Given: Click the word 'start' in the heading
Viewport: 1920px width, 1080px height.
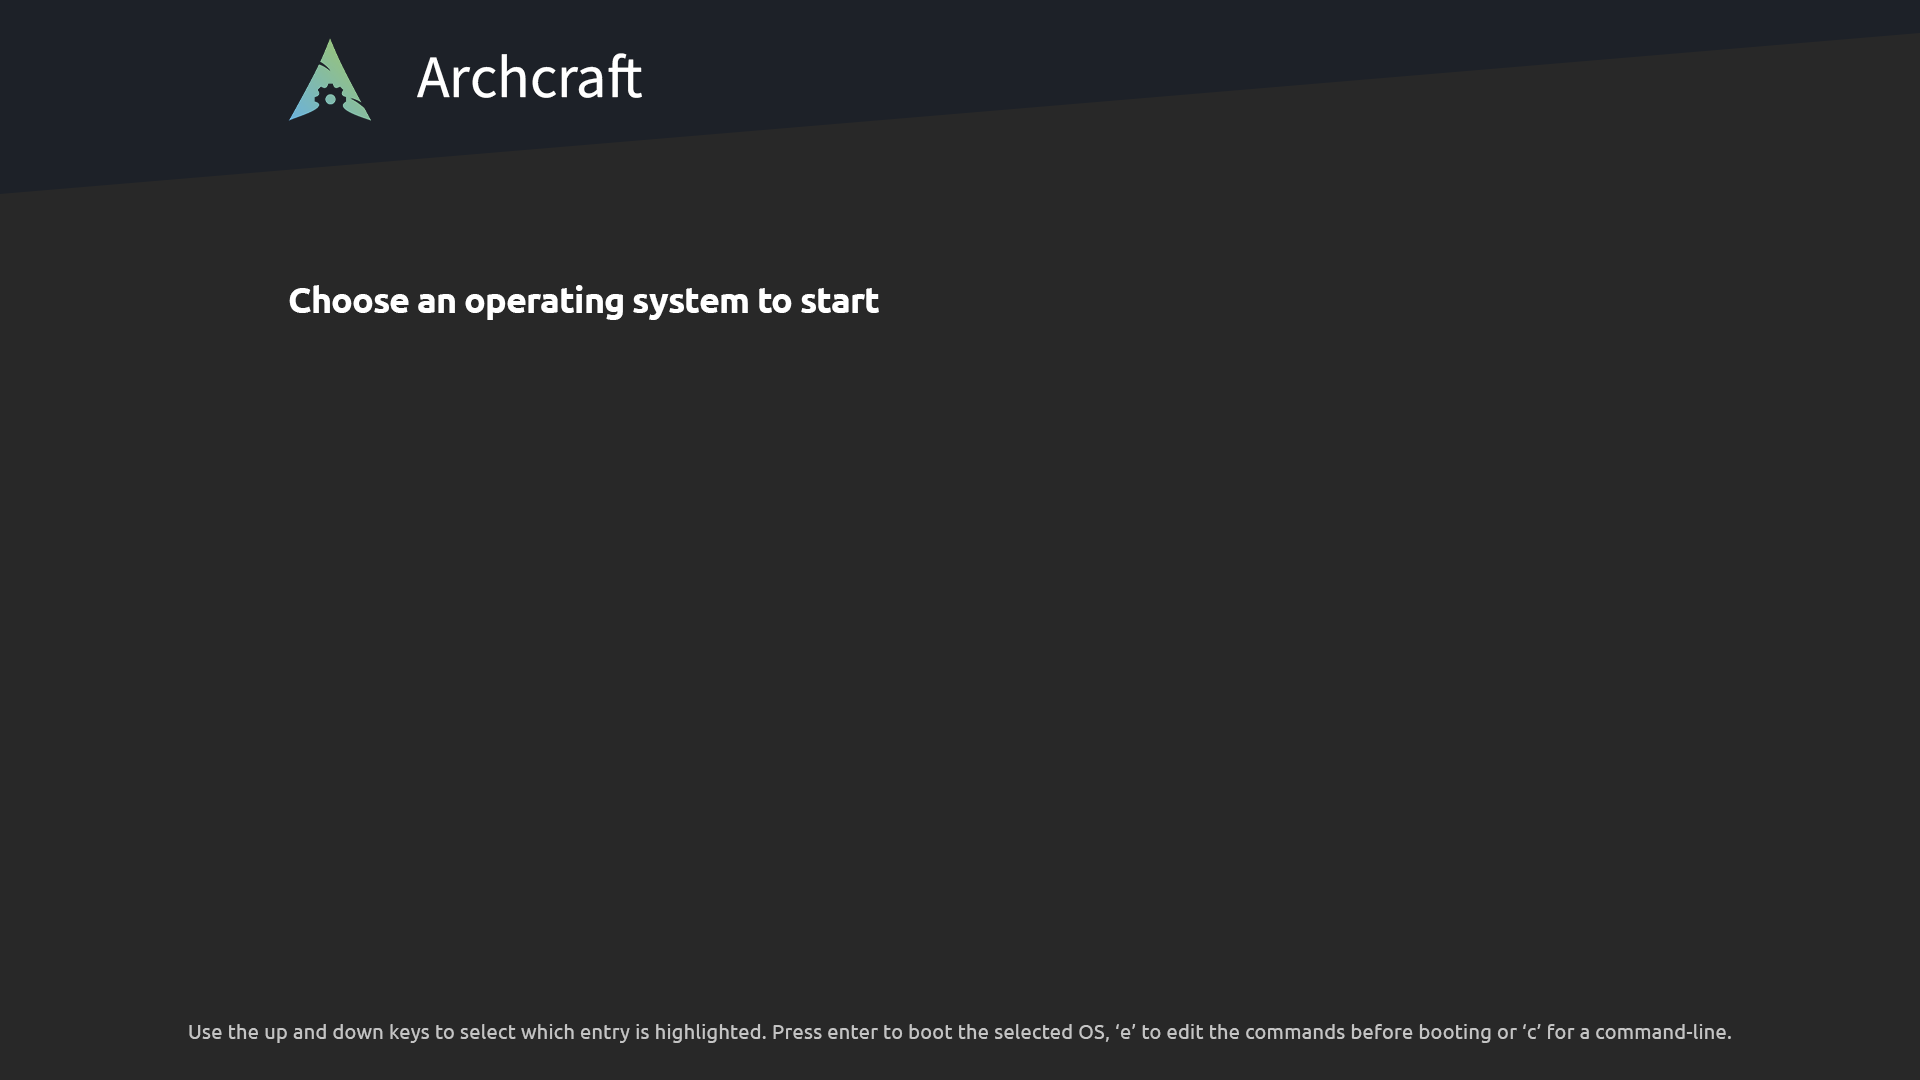Looking at the screenshot, I should [x=839, y=301].
